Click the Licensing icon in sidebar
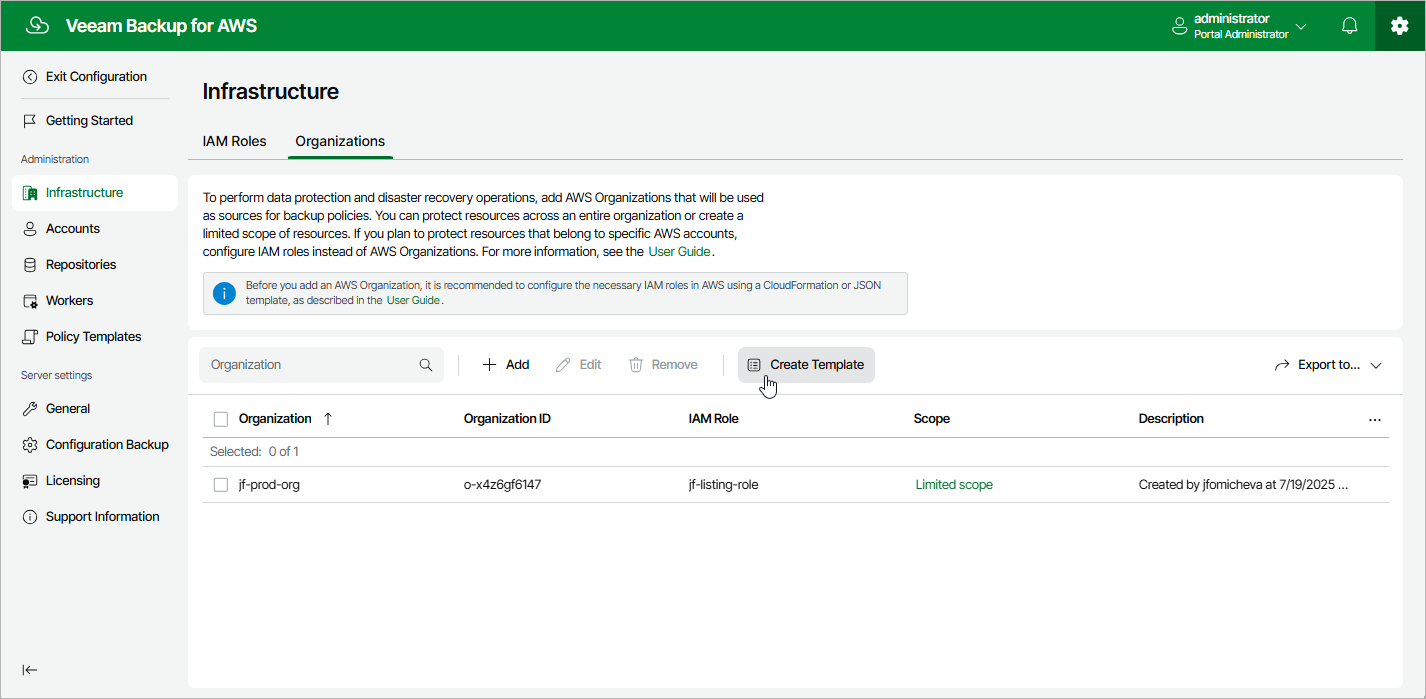This screenshot has width=1426, height=699. tap(30, 481)
